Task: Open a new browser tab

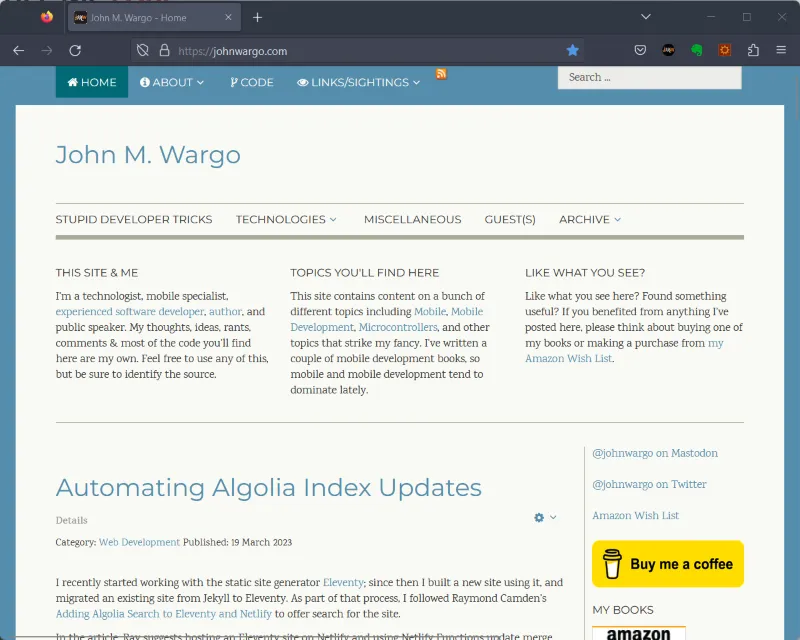Action: [258, 18]
